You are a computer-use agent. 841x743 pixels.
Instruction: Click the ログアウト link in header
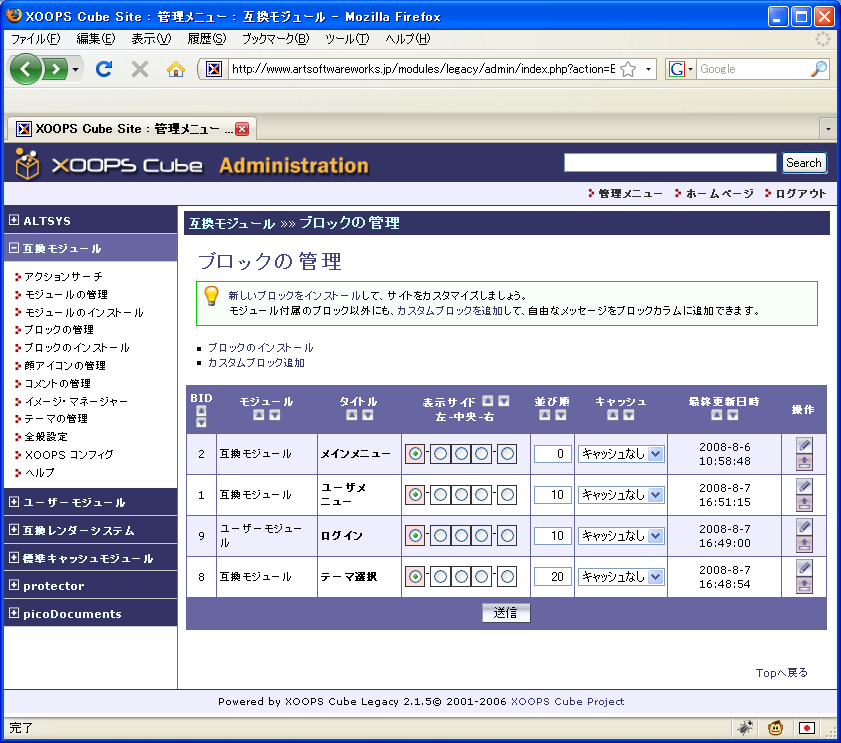800,193
